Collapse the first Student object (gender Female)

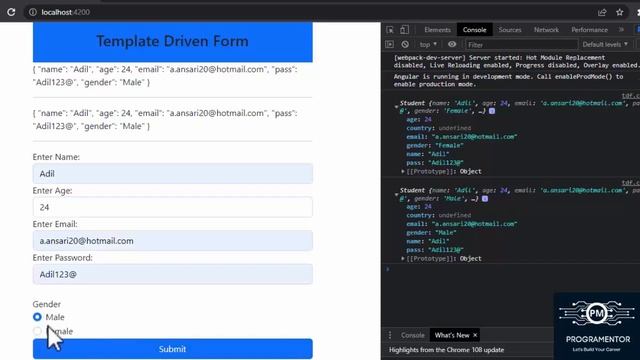tap(396, 107)
